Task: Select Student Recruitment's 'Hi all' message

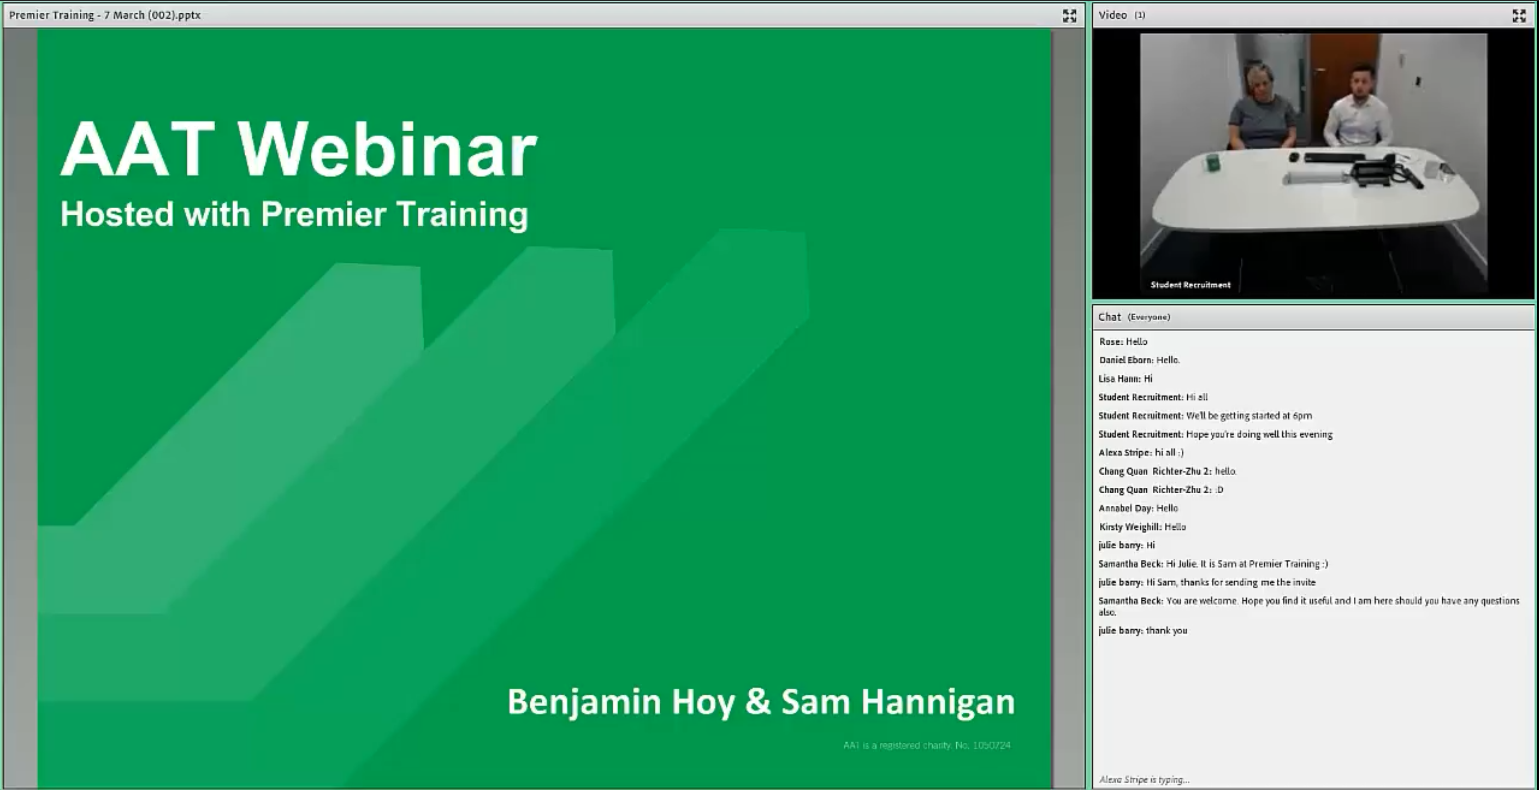Action: tap(1153, 397)
